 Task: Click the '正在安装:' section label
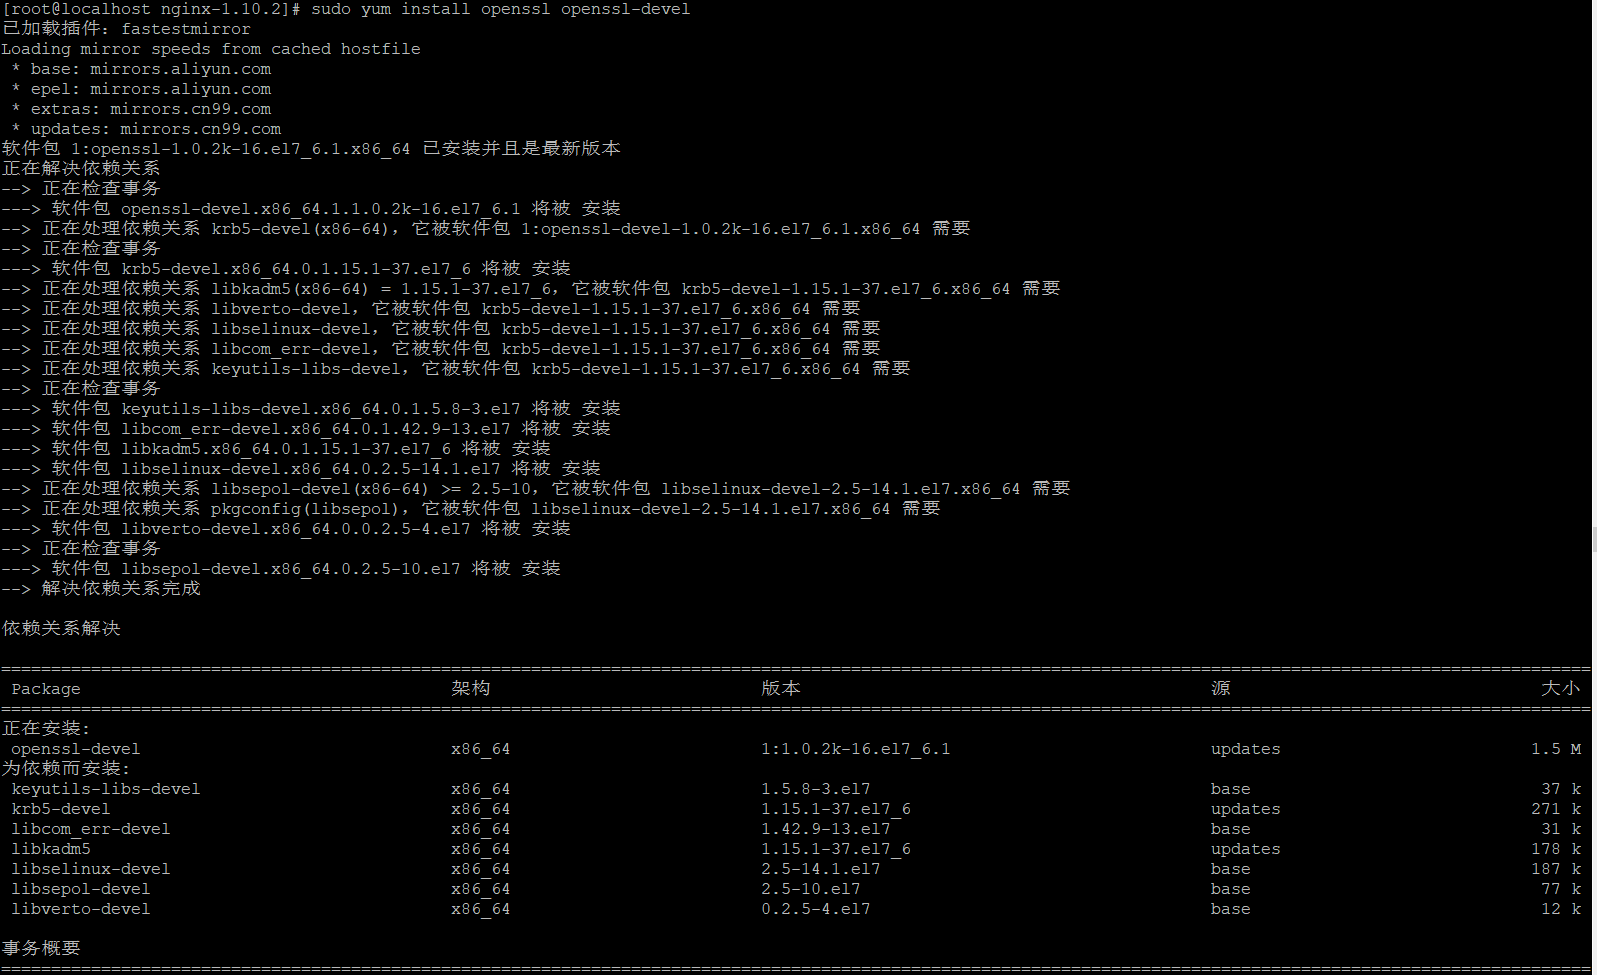pos(46,728)
